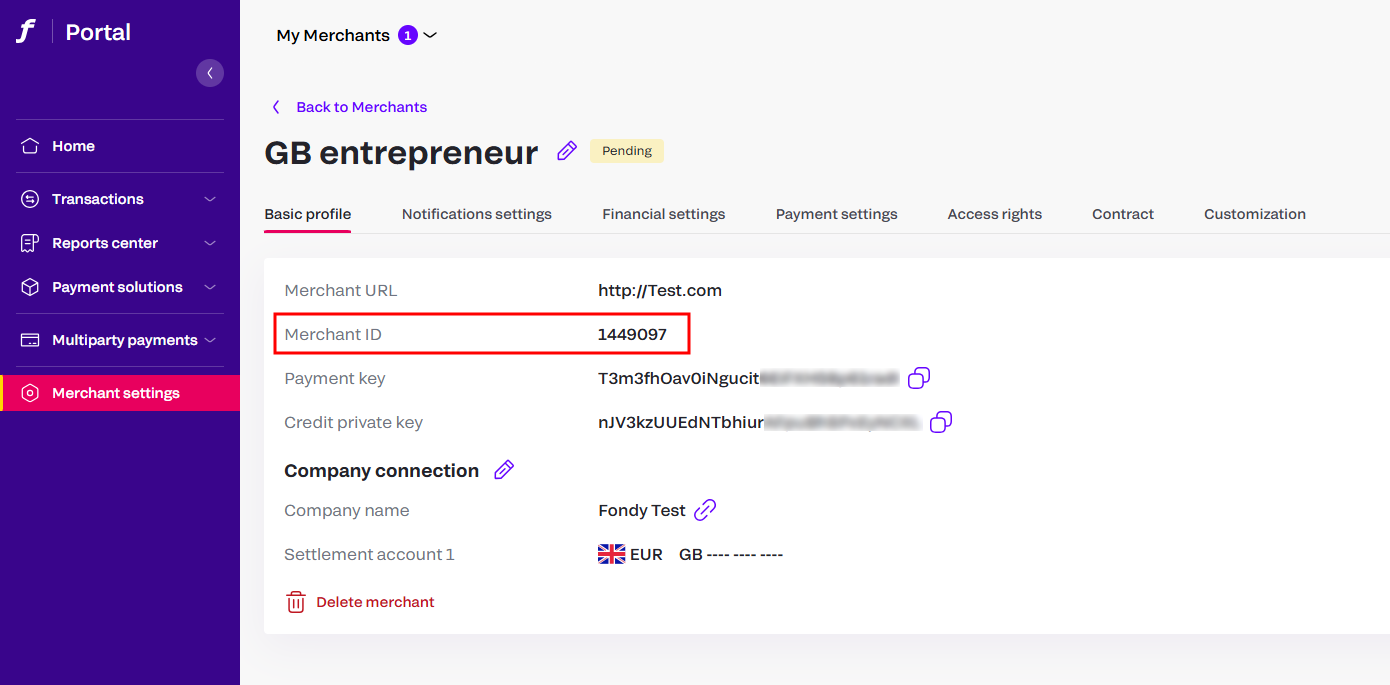Follow the Back to Merchants link

coord(361,107)
